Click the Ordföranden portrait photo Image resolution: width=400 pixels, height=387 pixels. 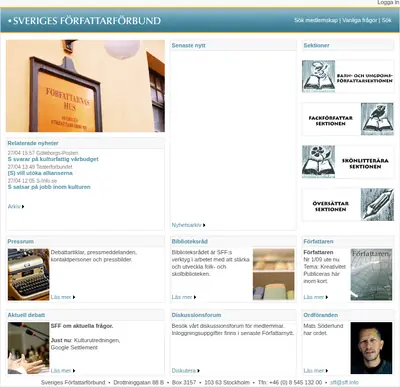pos(371,348)
